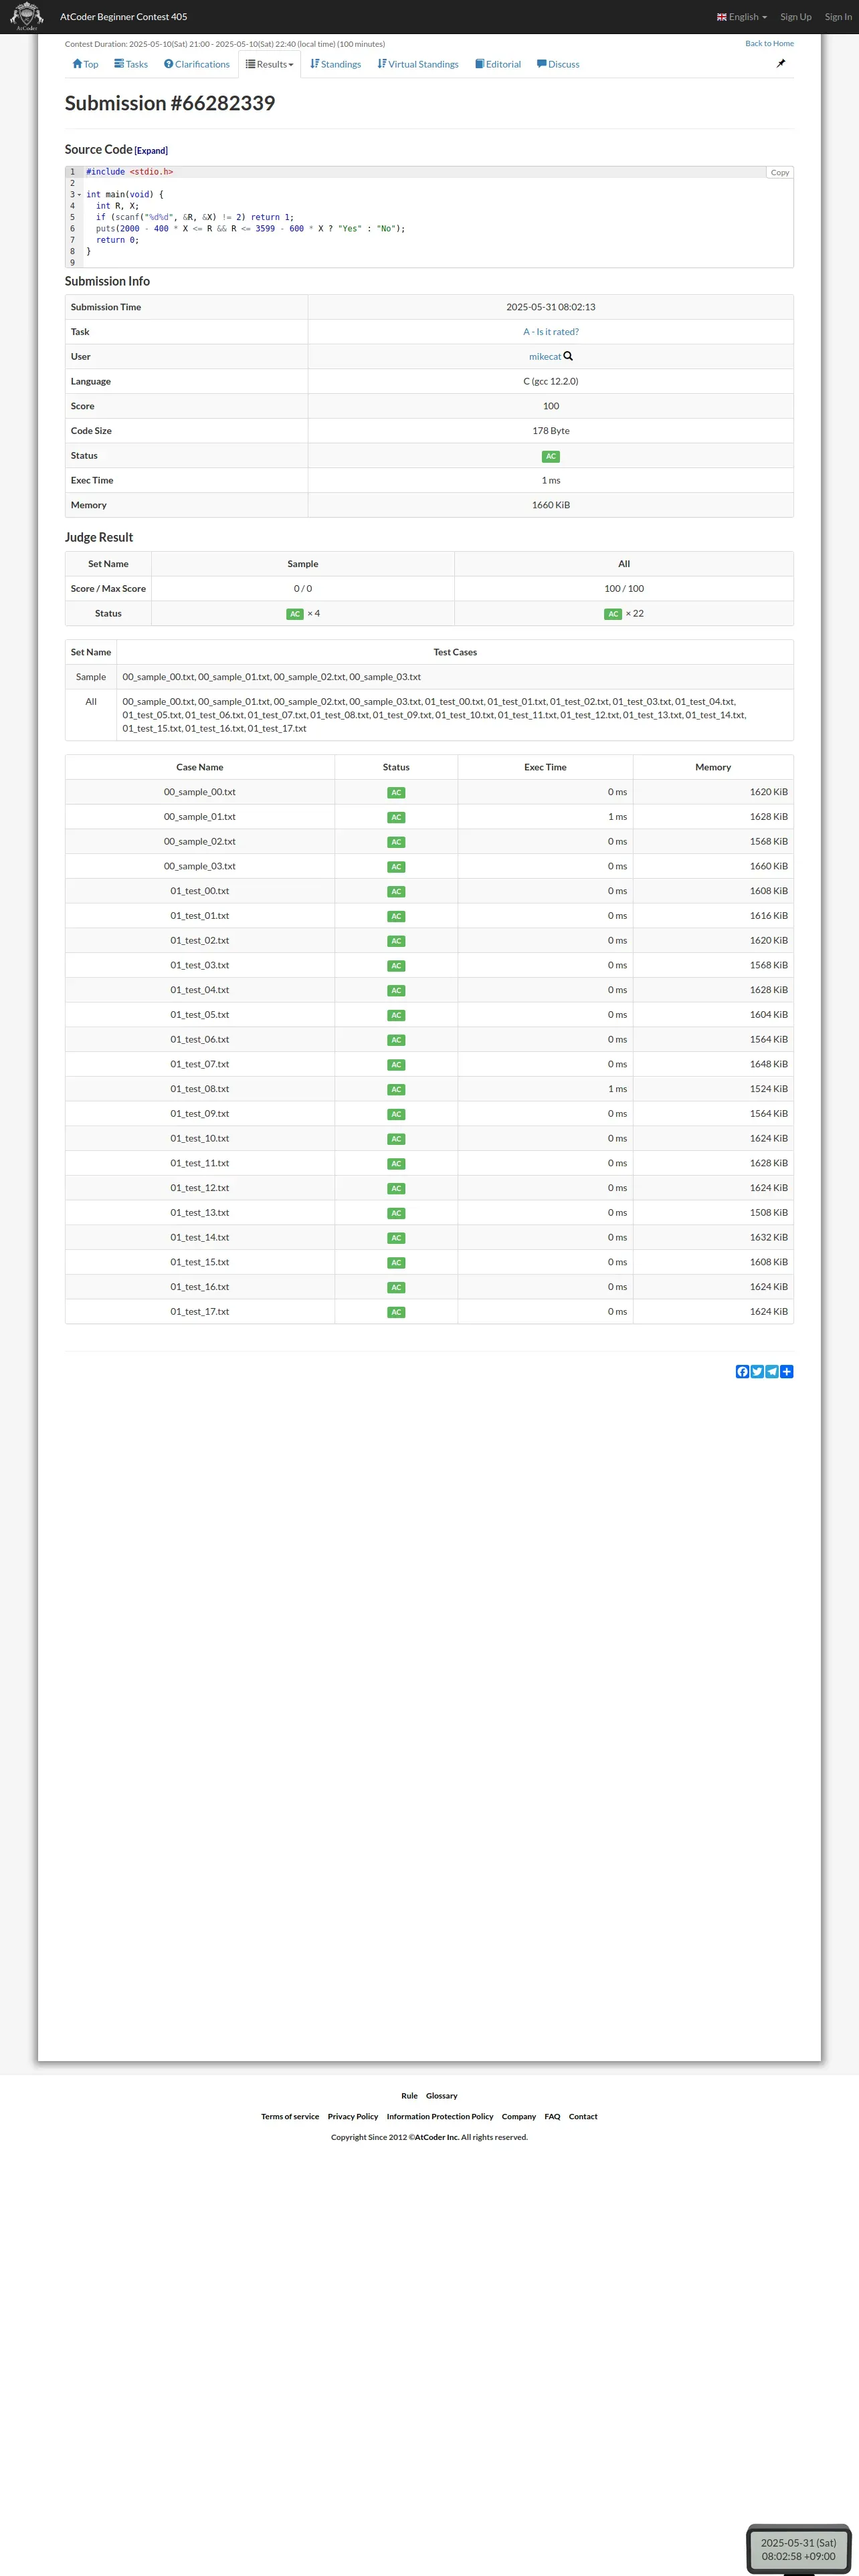This screenshot has width=859, height=2576.
Task: Click exec time 1 ms for 00_sample_01.txt
Action: [x=617, y=817]
